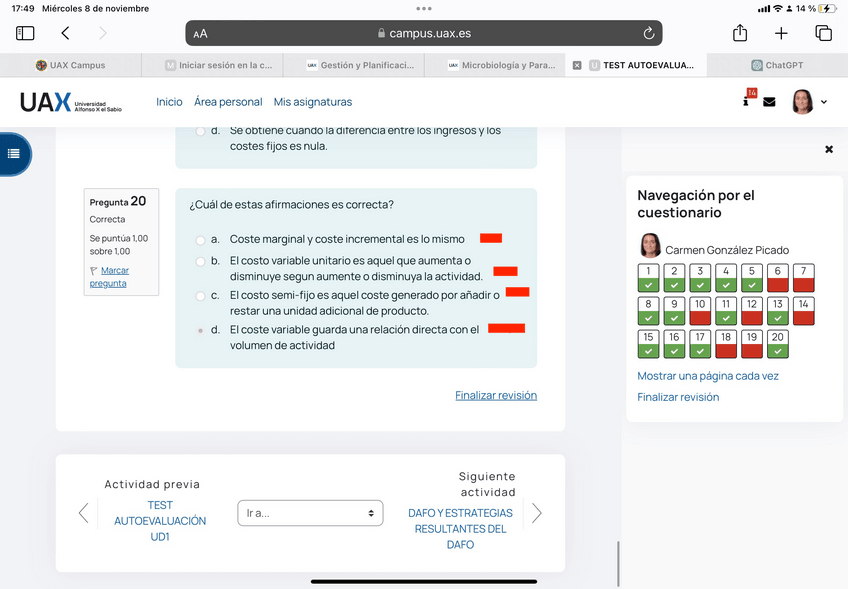848x589 pixels.
Task: Jump to question 2 in navigation
Action: pos(674,278)
